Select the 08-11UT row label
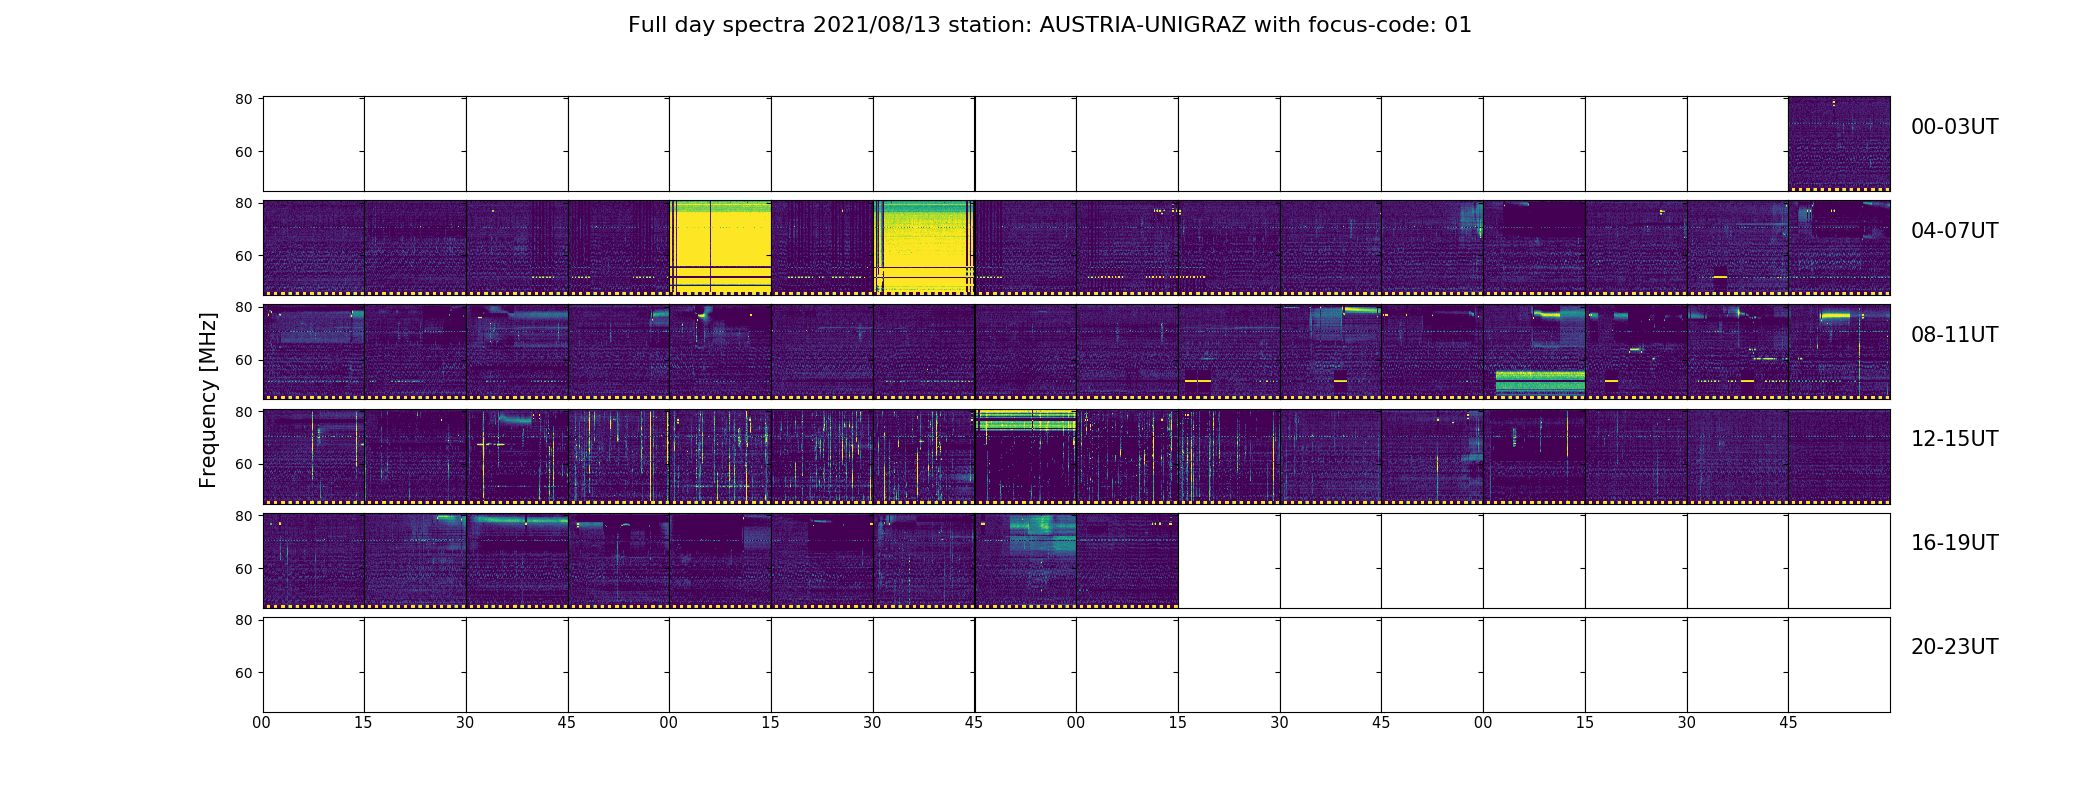This screenshot has height=800, width=2100. [1954, 335]
